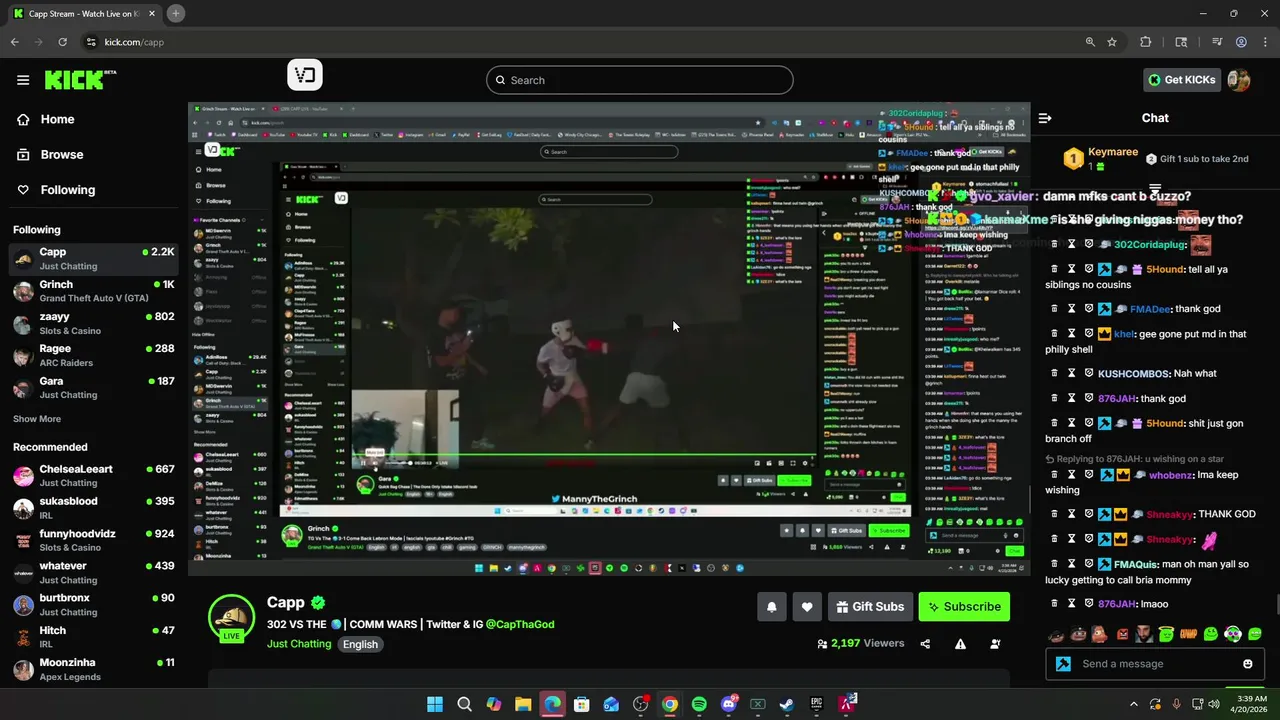Image resolution: width=1280 pixels, height=720 pixels.
Task: Open funnyhoodvidz recommended channel
Action: pyautogui.click(x=94, y=540)
